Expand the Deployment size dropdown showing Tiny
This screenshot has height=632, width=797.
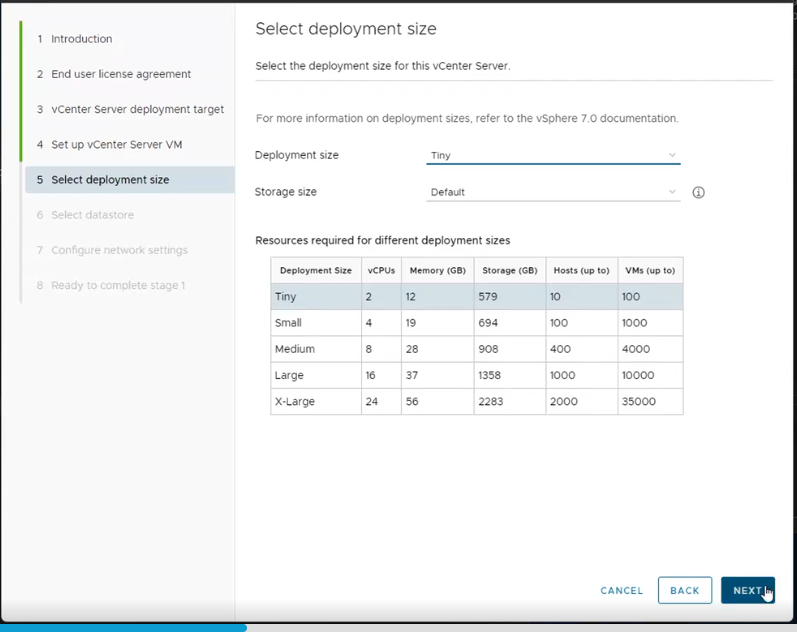coord(553,155)
